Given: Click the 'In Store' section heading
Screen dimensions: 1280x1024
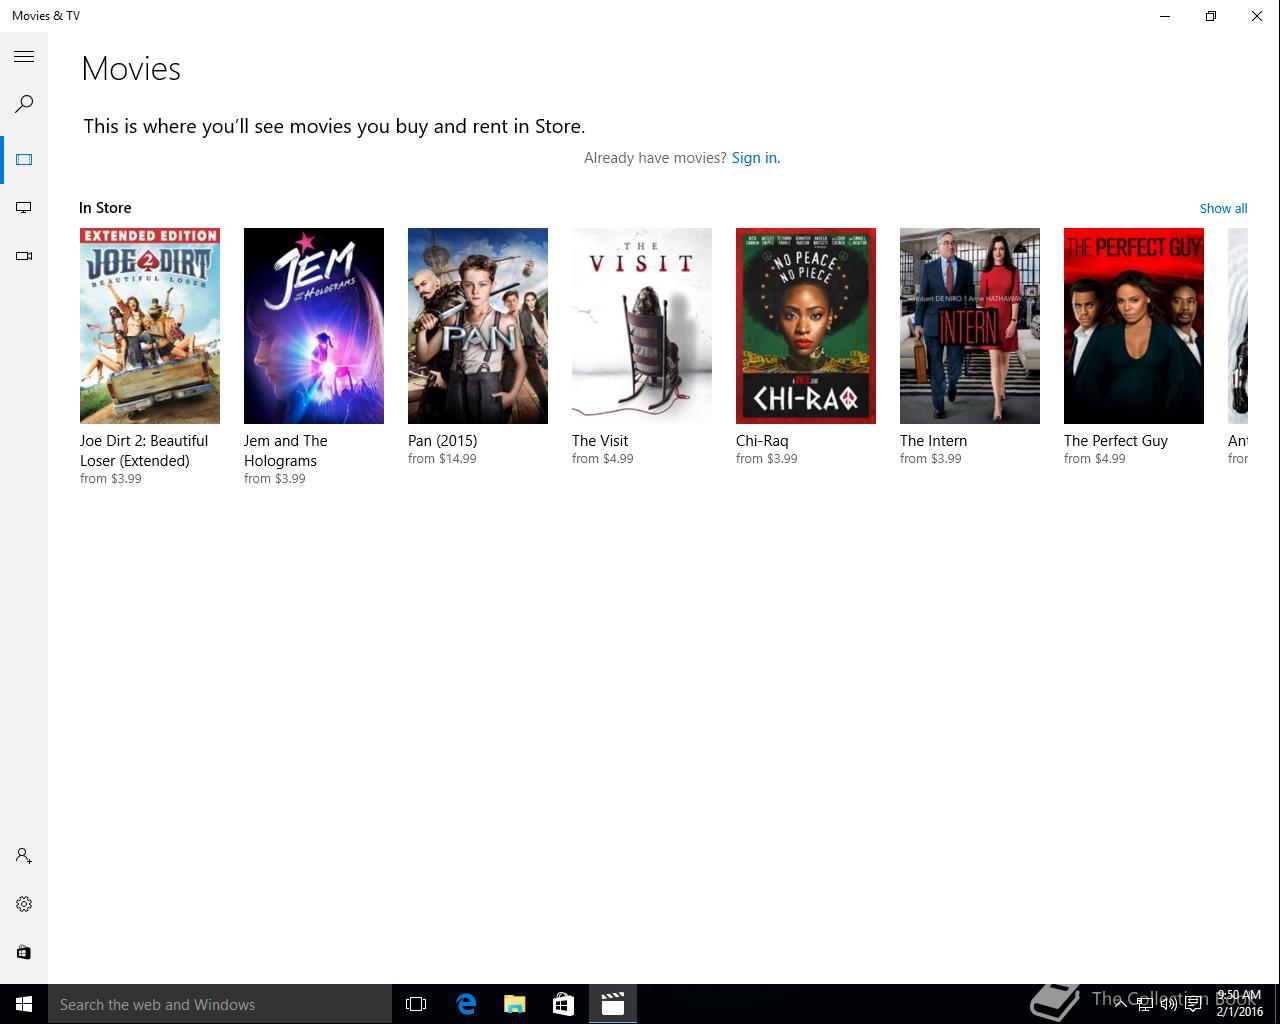Looking at the screenshot, I should coord(105,208).
